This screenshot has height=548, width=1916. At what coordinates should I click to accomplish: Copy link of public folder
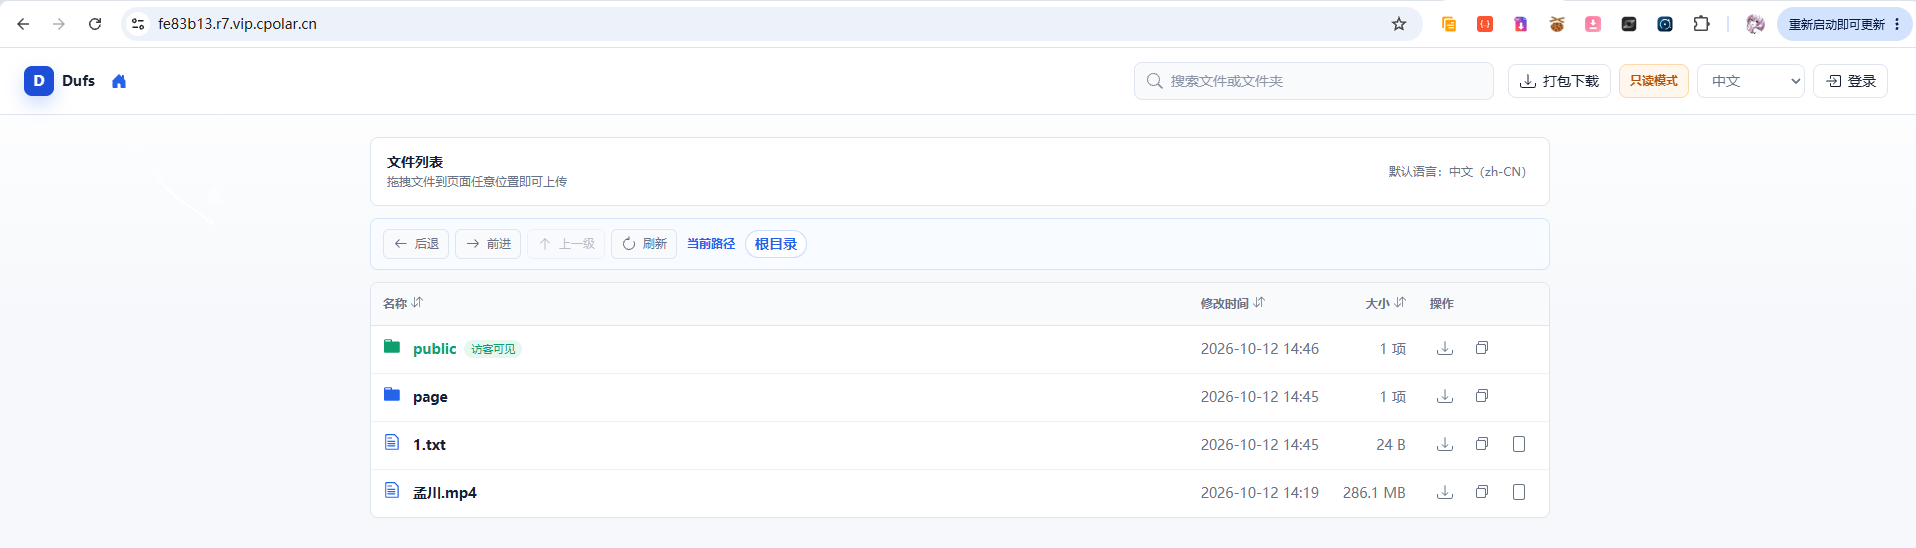click(x=1482, y=348)
